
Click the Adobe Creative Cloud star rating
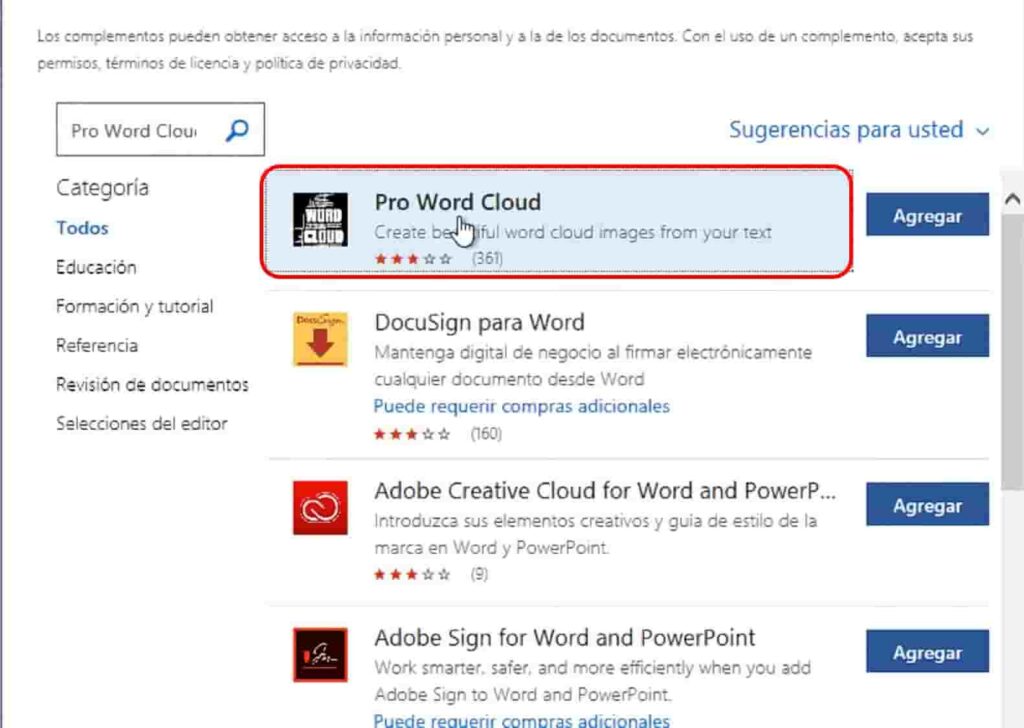413,575
